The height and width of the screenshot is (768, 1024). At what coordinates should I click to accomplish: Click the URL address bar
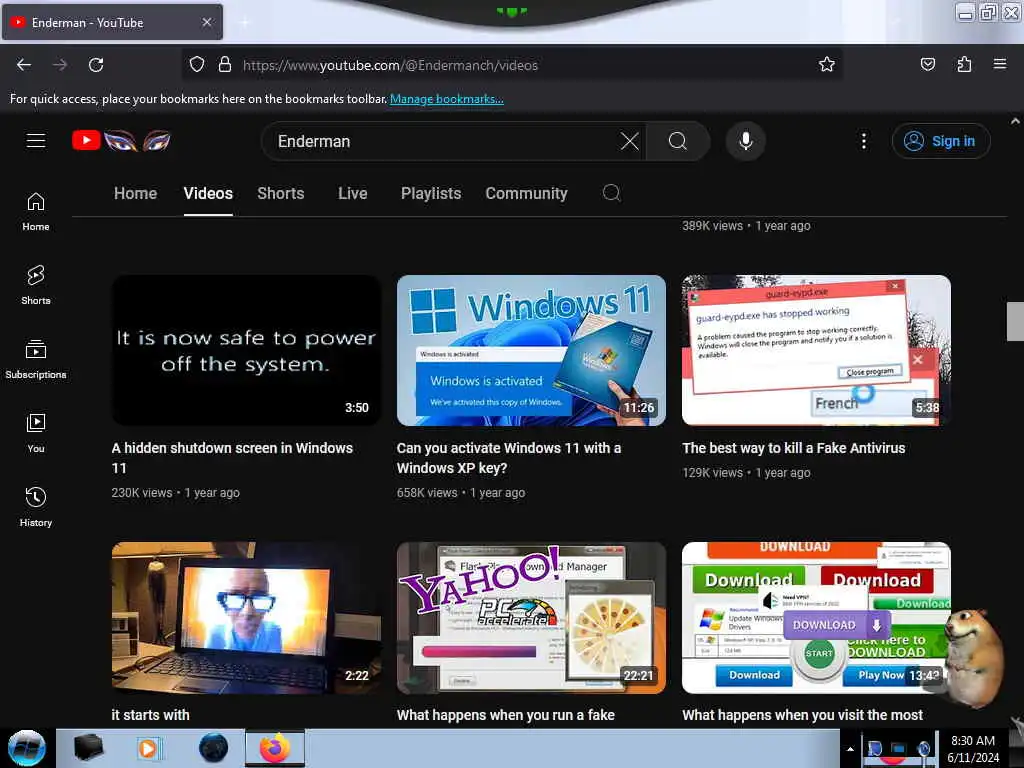tap(512, 65)
